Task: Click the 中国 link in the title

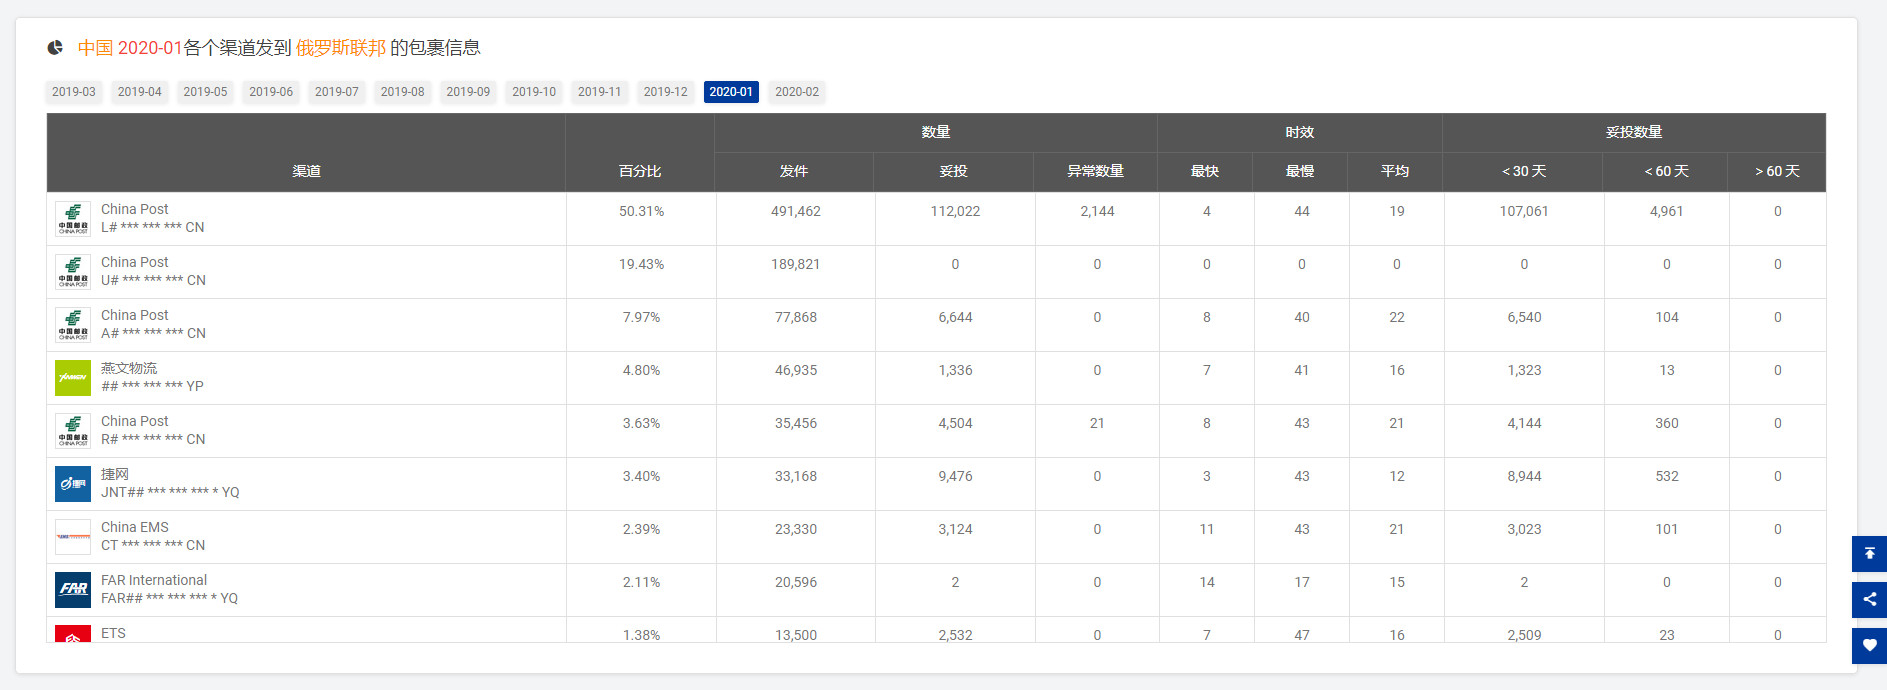Action: coord(96,48)
